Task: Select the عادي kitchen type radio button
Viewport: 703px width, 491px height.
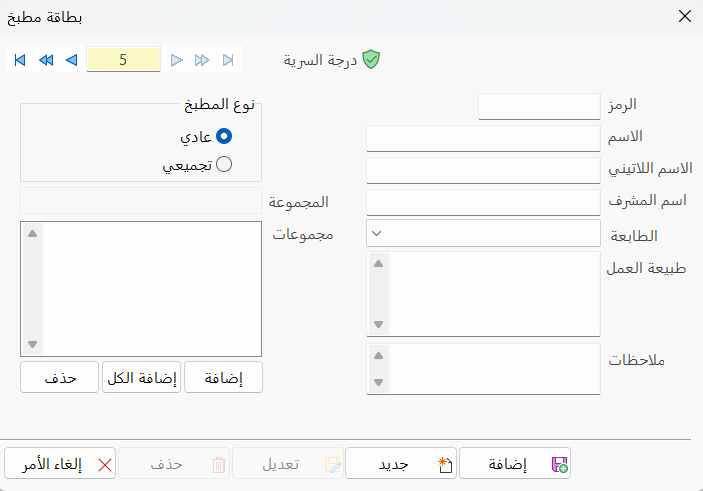Action: coord(224,136)
